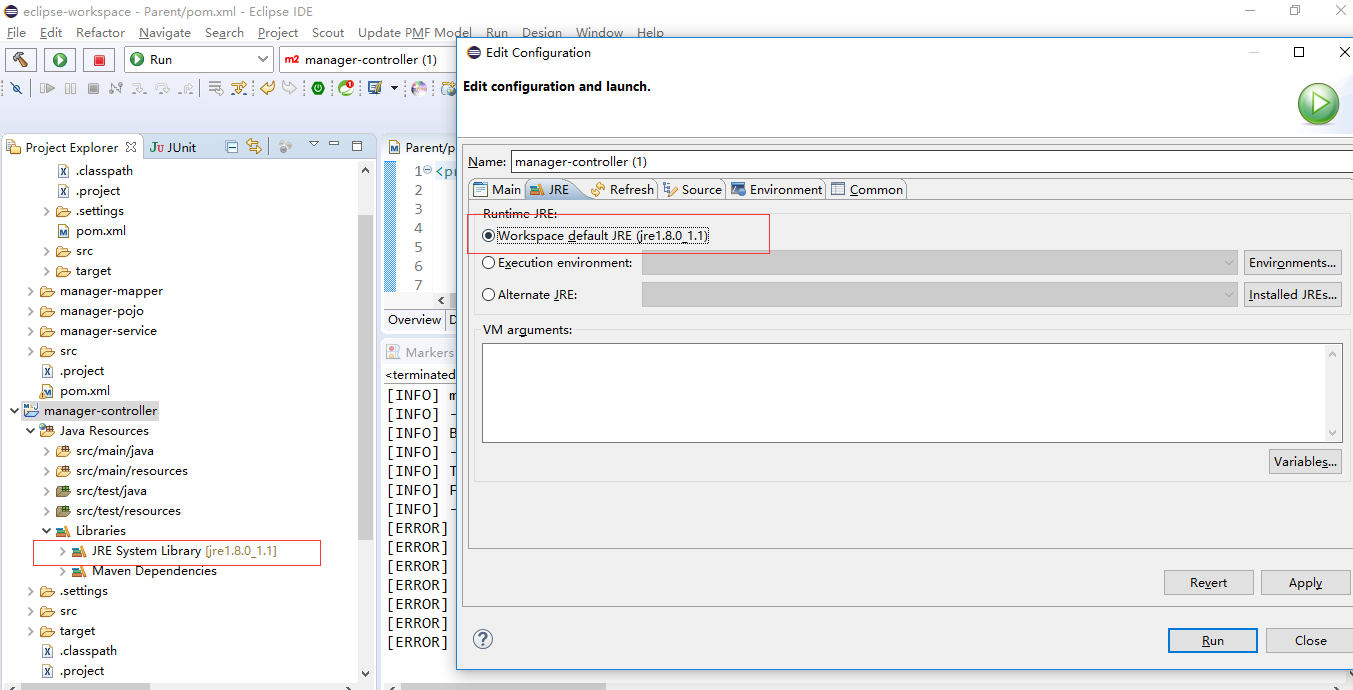This screenshot has height=690, width=1353.
Task: Expand src/main/java source folder
Action: click(x=46, y=451)
